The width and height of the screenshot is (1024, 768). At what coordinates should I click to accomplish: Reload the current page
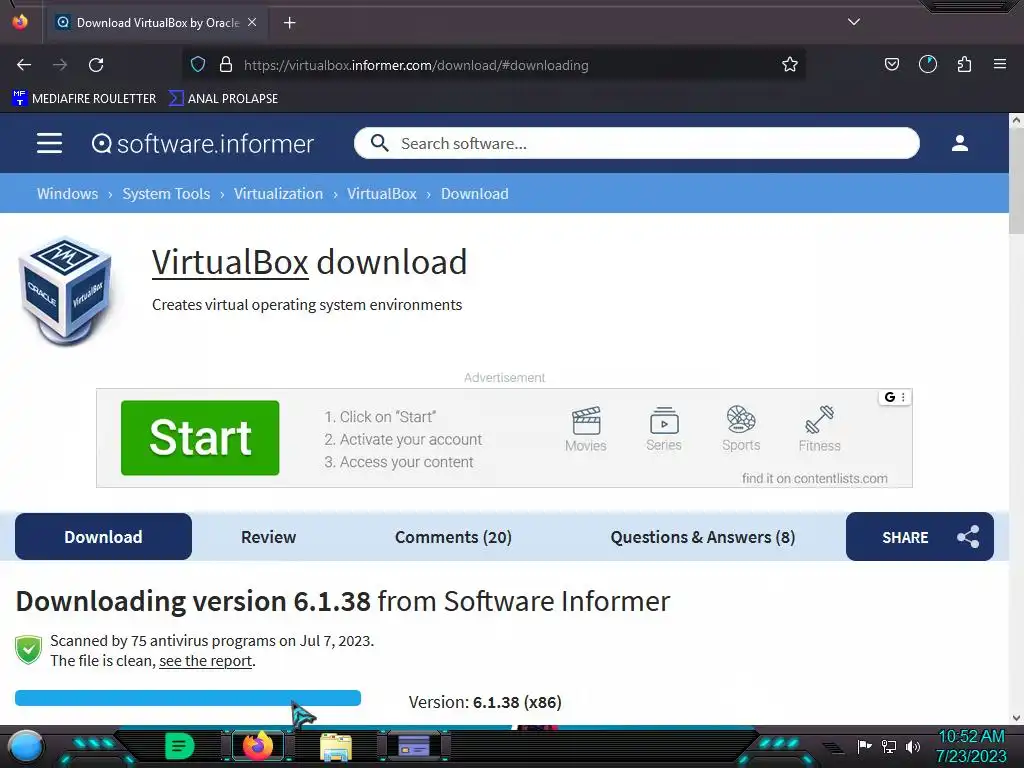coord(96,65)
